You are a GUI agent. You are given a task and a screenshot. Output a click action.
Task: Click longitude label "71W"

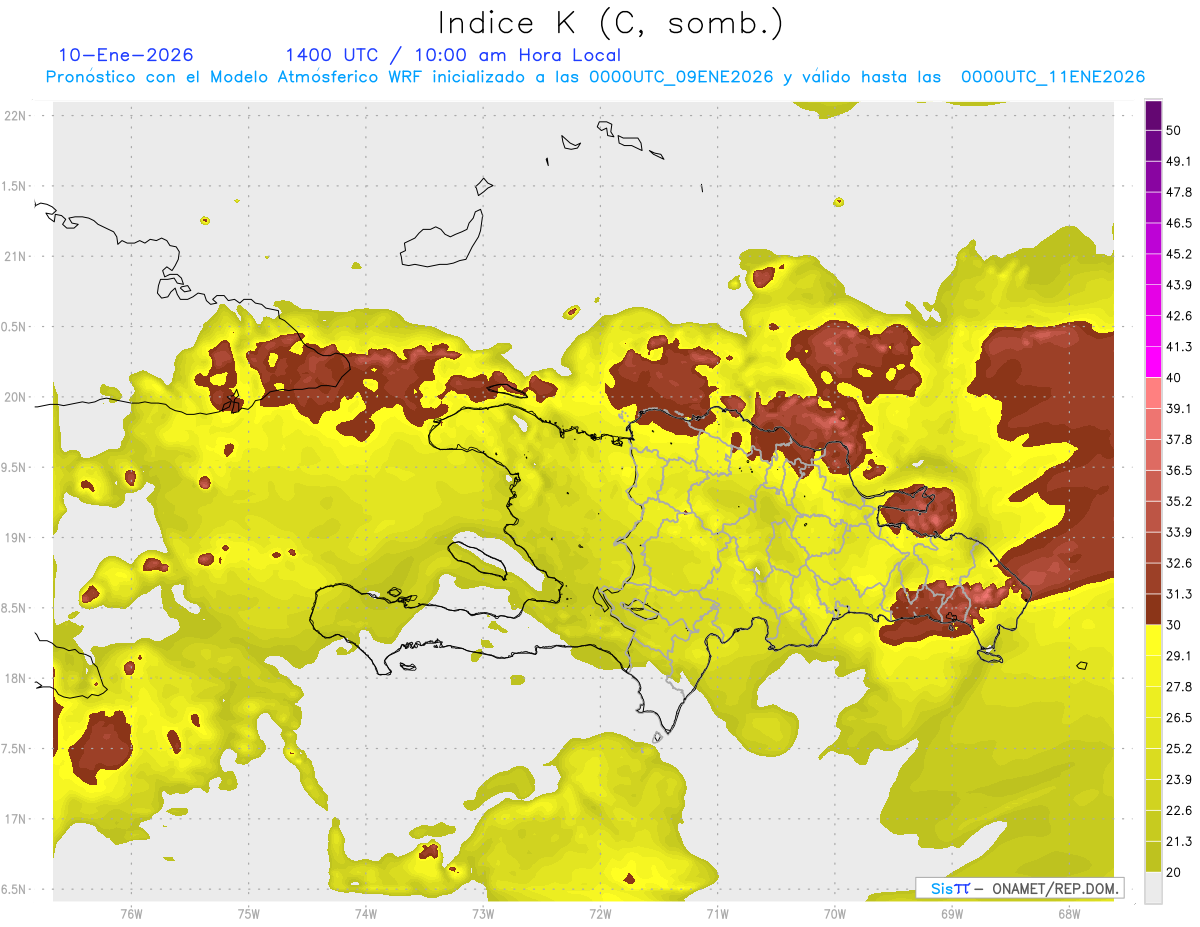click(717, 914)
